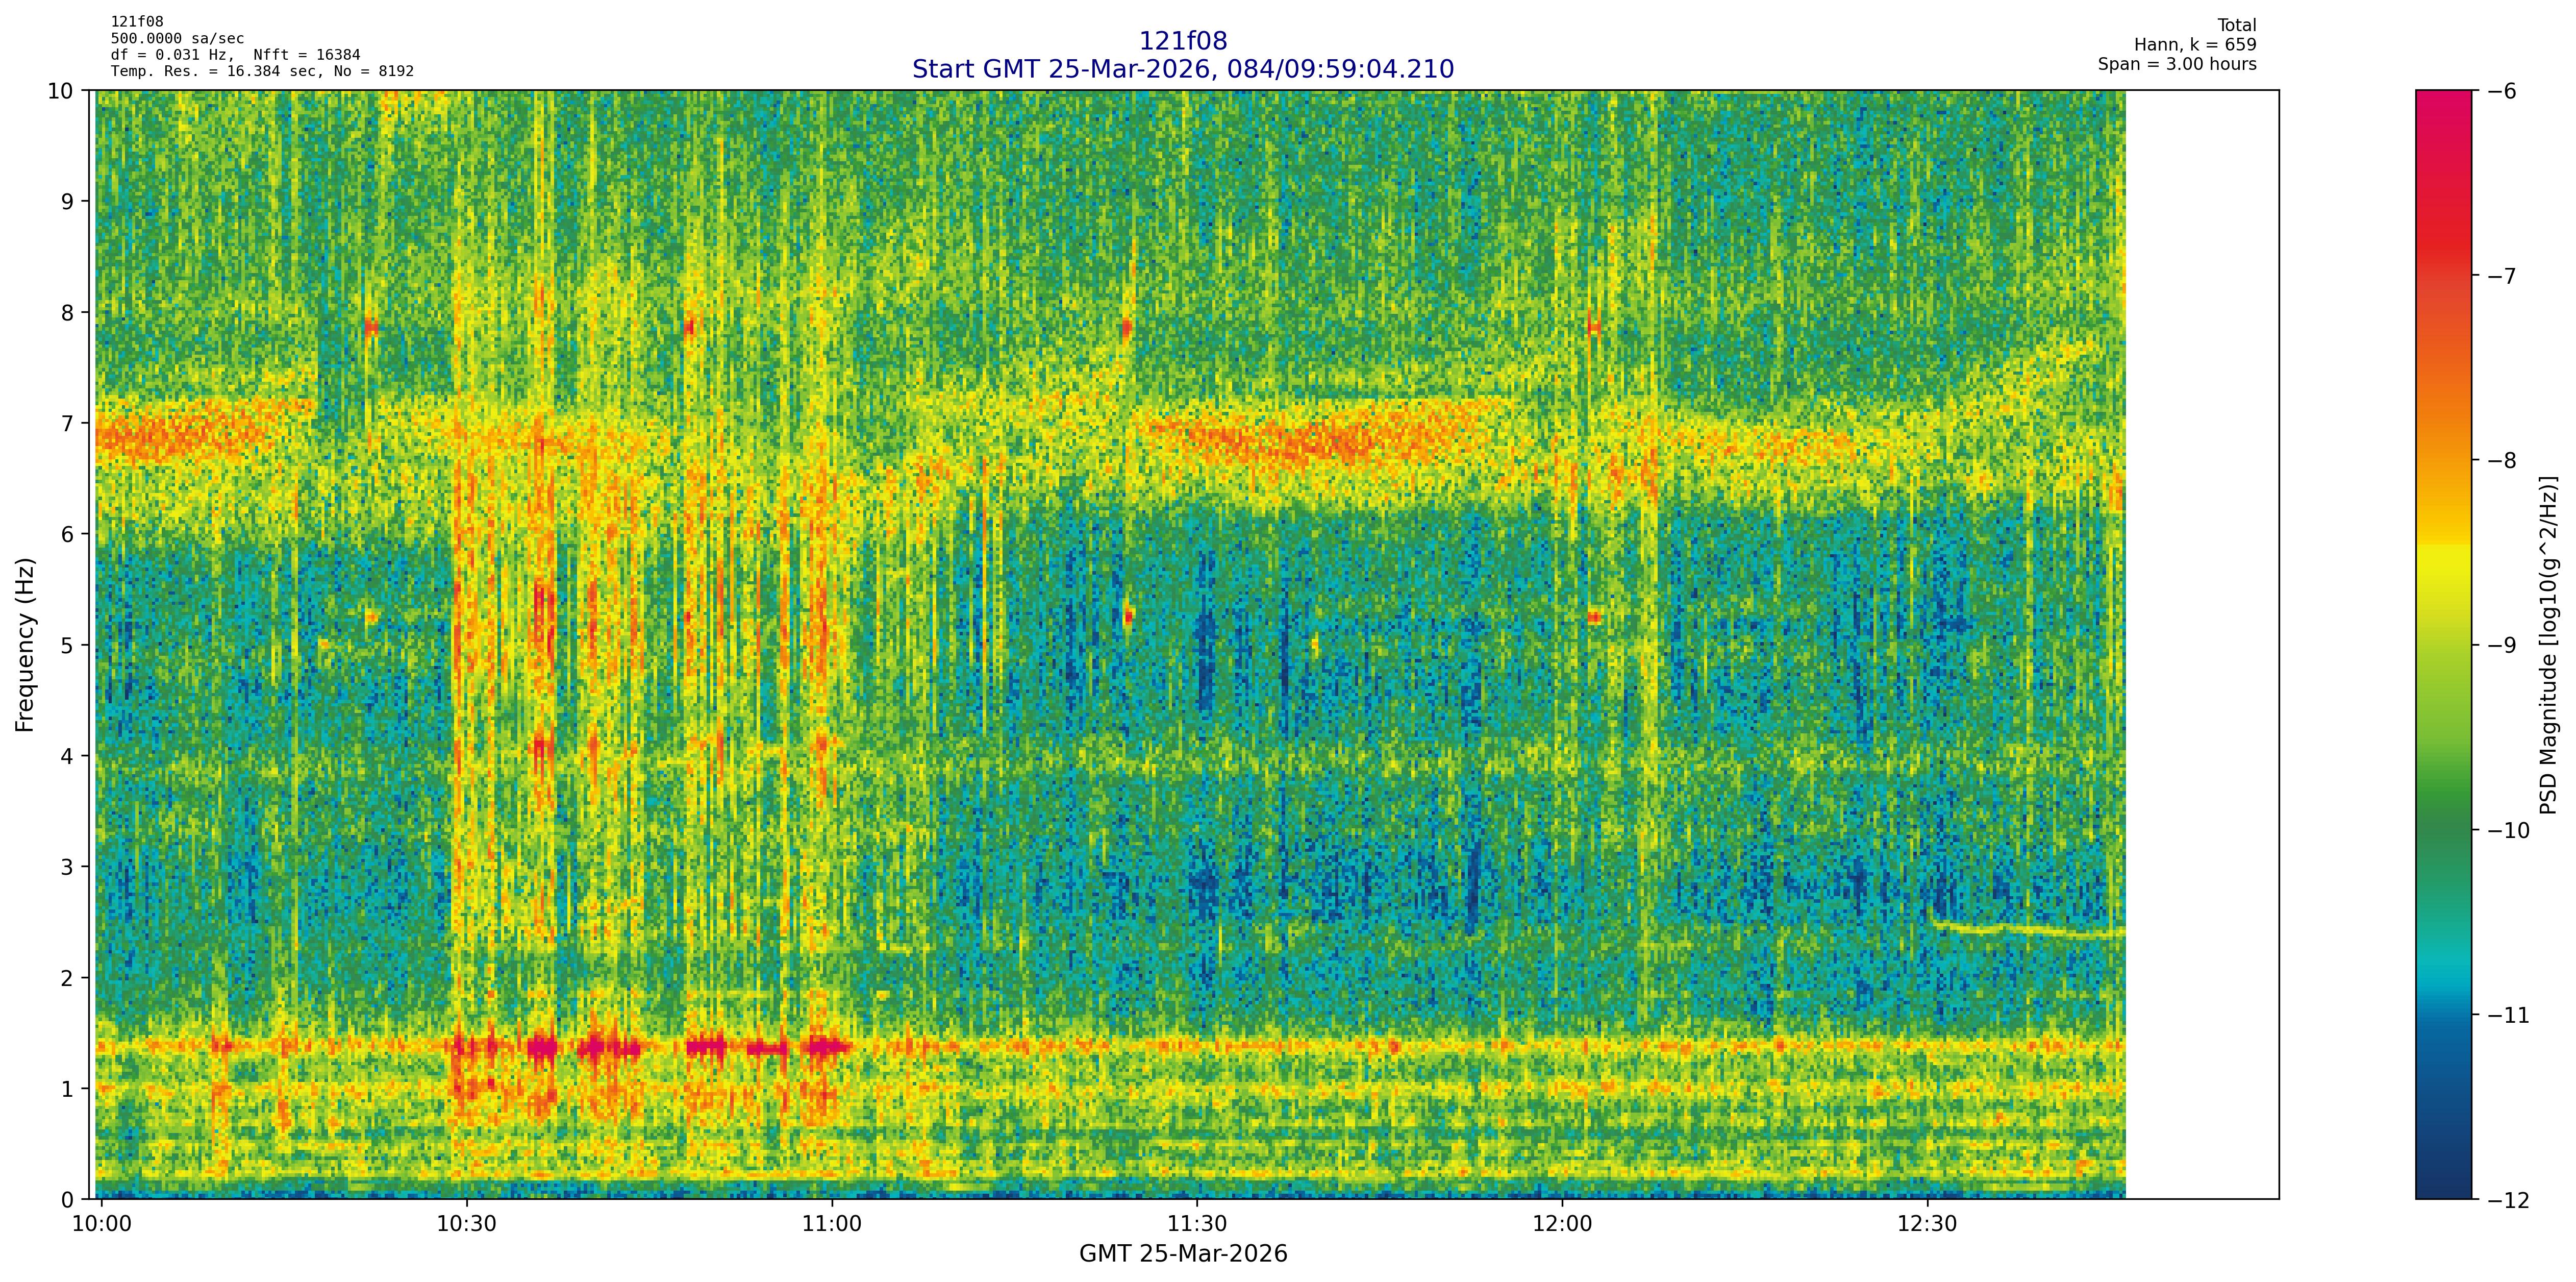Image resolution: width=2576 pixels, height=1282 pixels.
Task: Click the 12:30 time axis tick label
Action: click(x=1927, y=1225)
